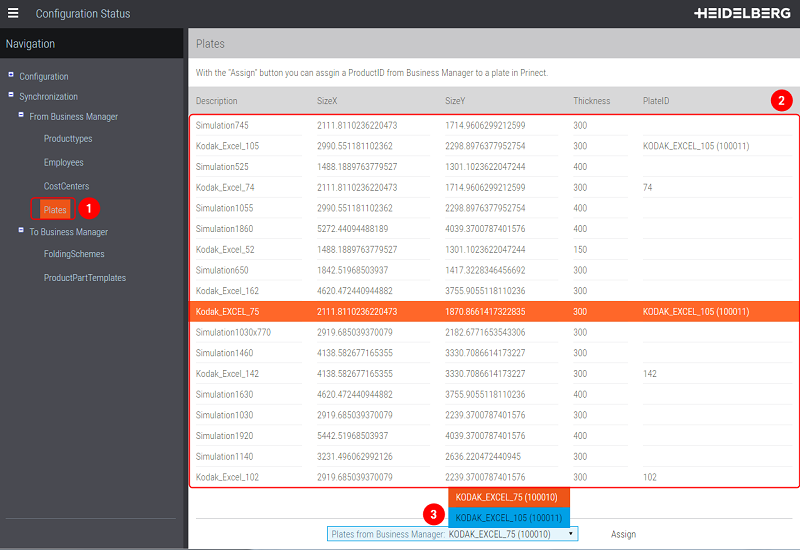Screen dimensions: 800x550
Task: Collapse the Configuration tree node
Action: (11, 75)
